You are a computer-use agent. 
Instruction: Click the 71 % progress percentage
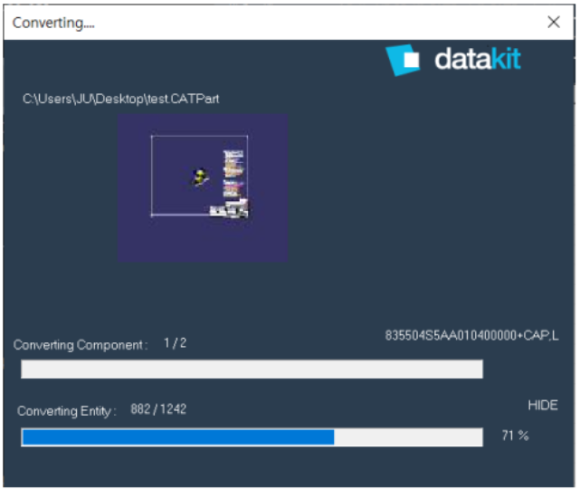[x=515, y=435]
